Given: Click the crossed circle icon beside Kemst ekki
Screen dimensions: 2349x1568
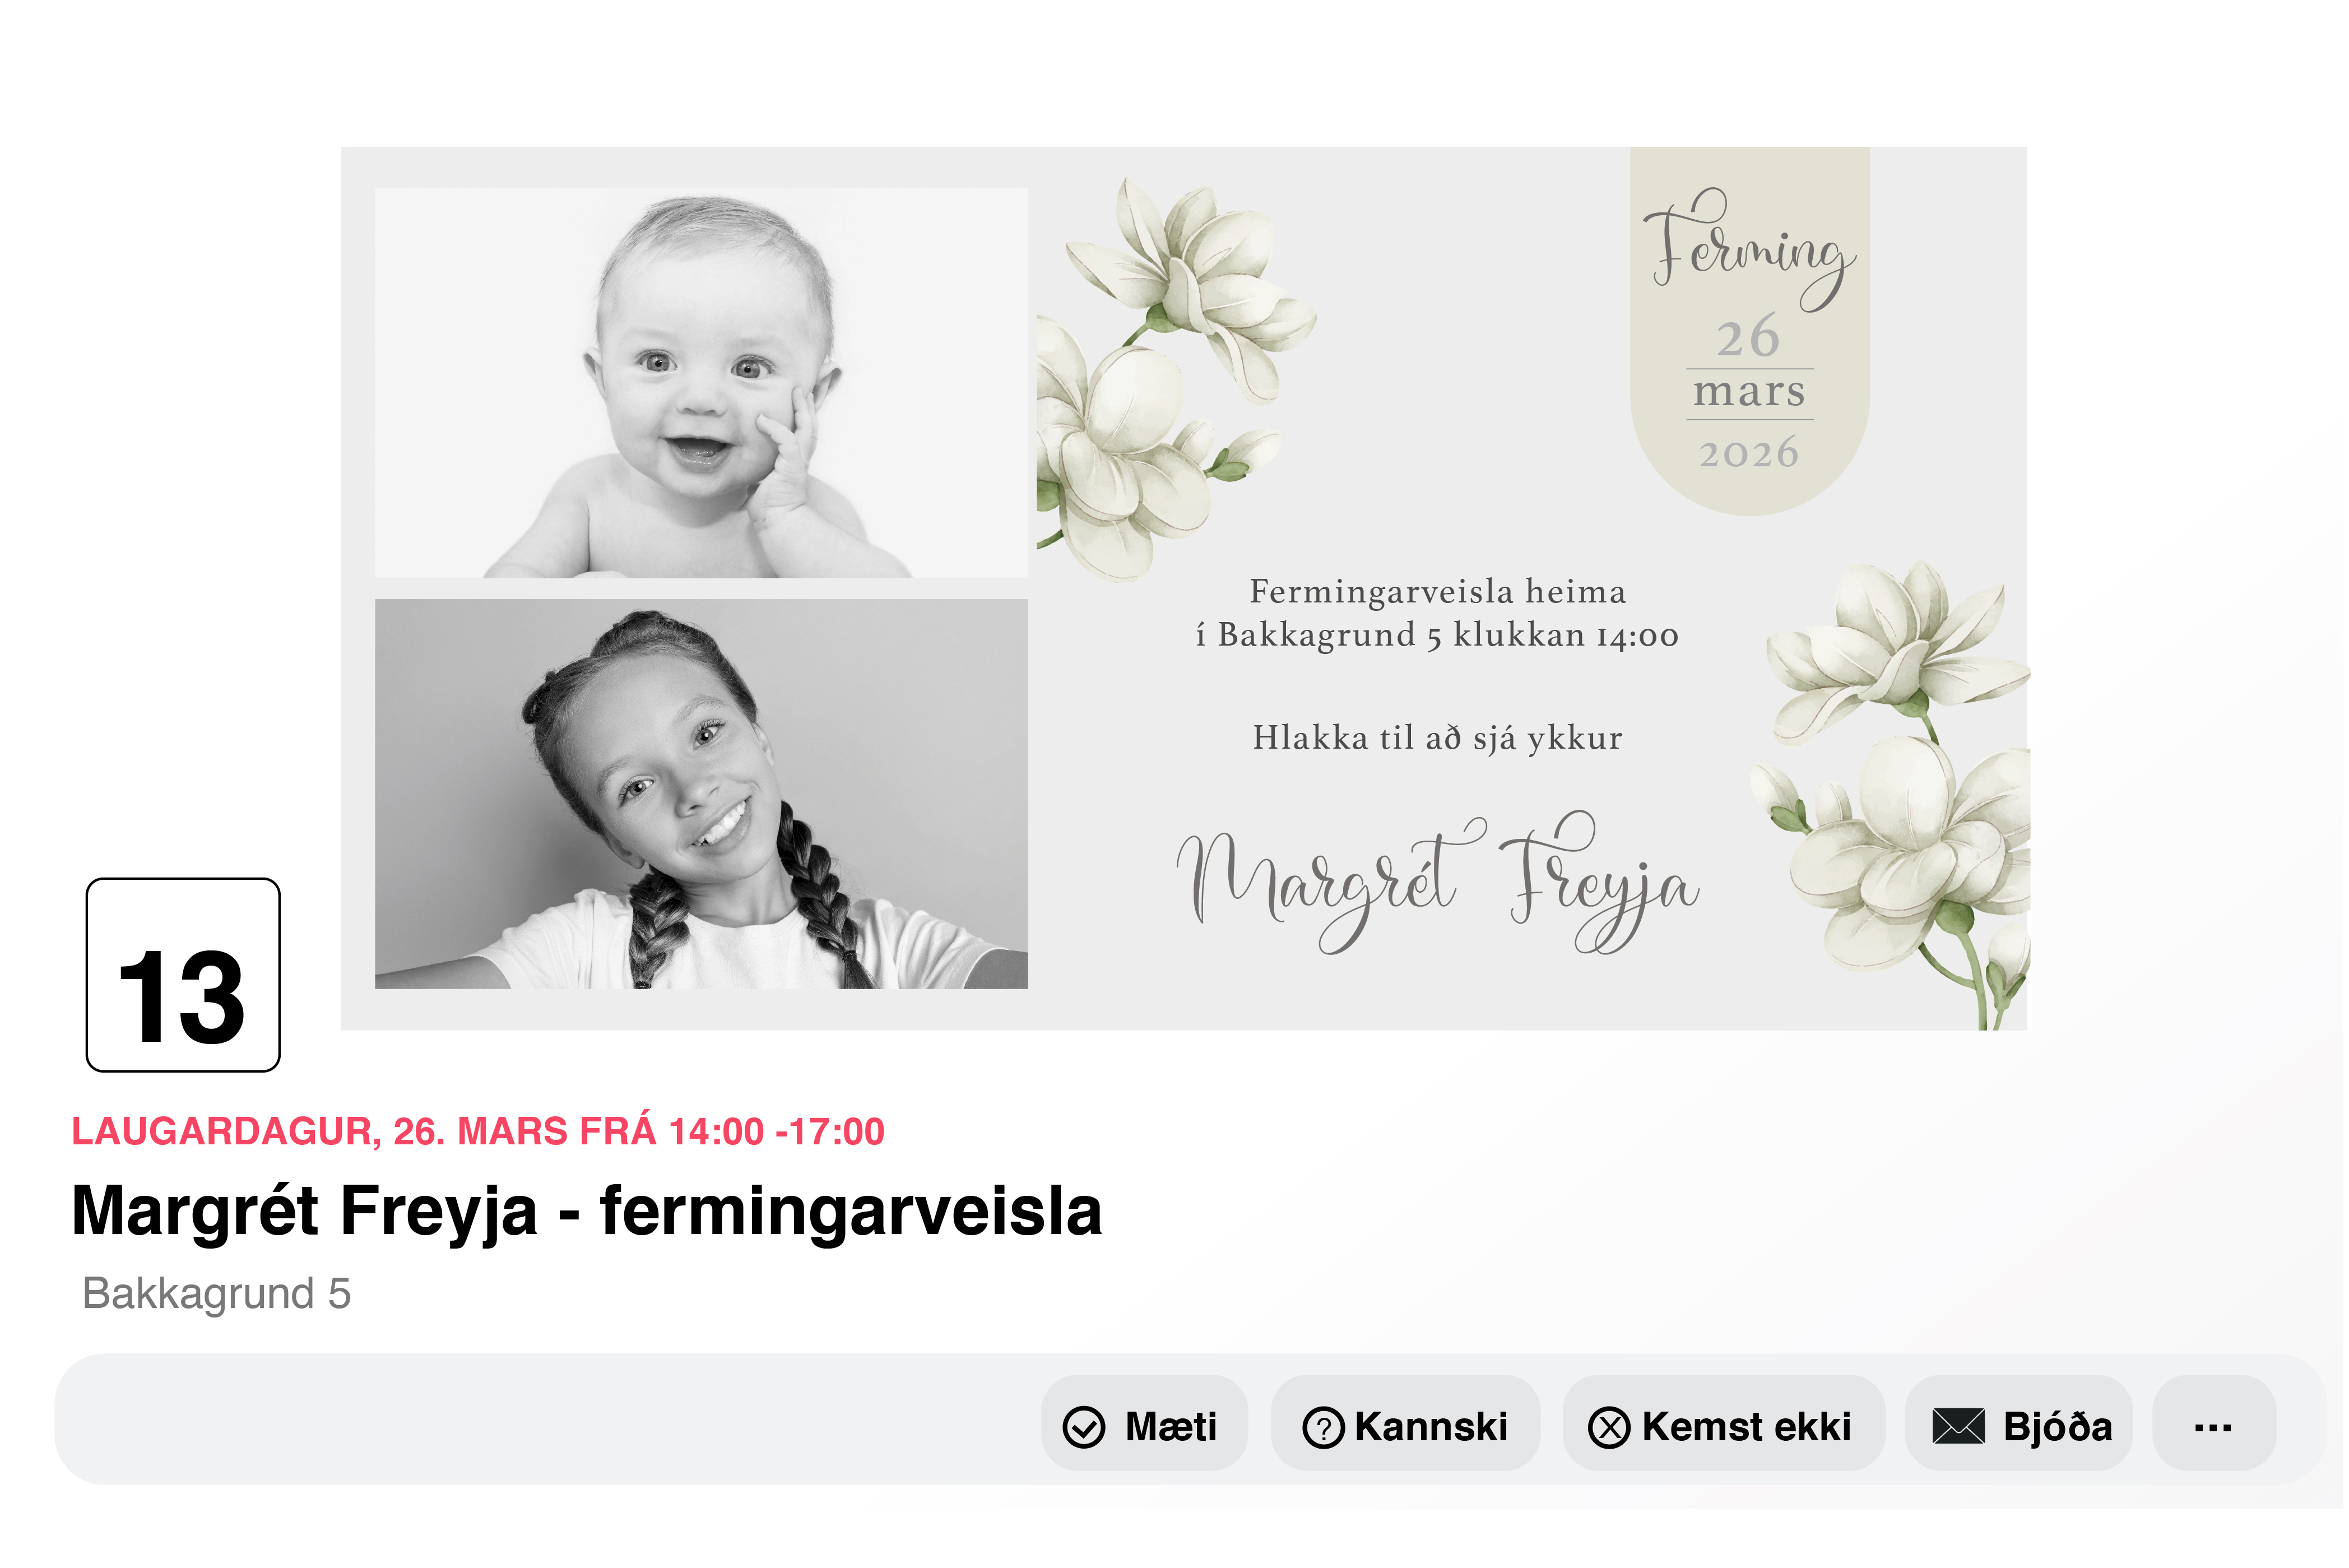Looking at the screenshot, I should coord(1610,1428).
